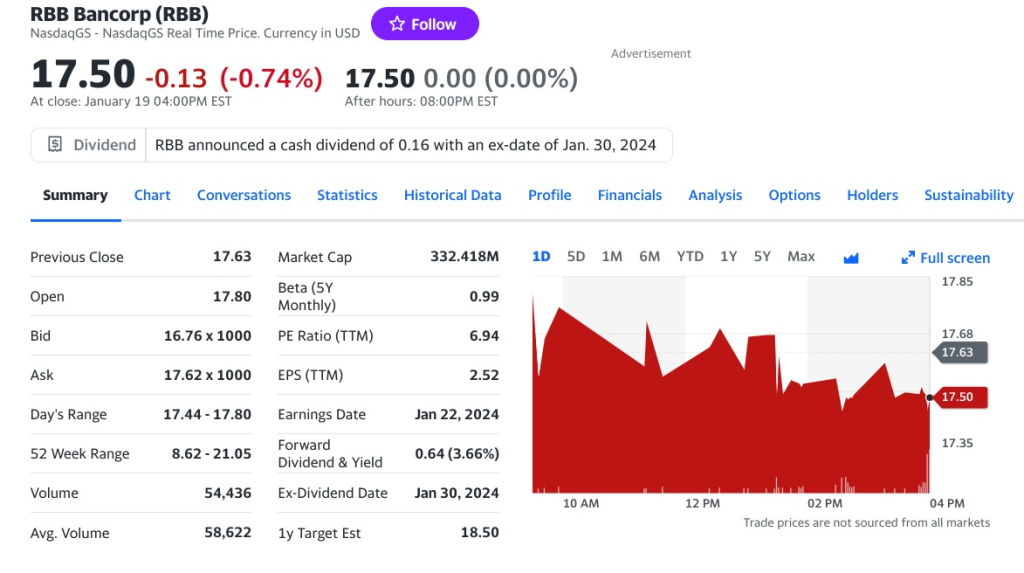The width and height of the screenshot is (1024, 573).
Task: Click the Beta (5Y Monthly) value 0.99
Action: [484, 296]
